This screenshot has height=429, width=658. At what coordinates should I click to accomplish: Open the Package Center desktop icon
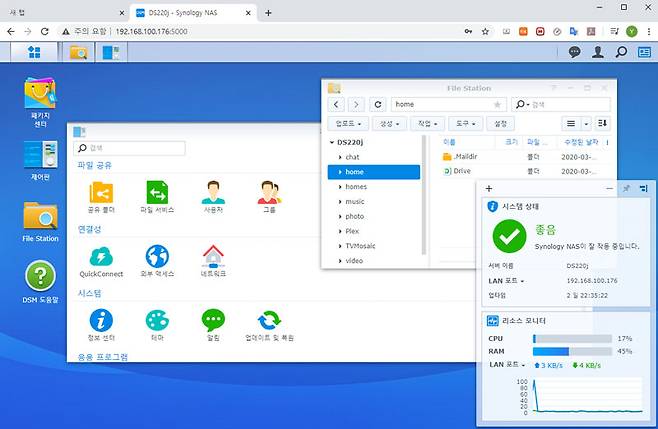point(40,102)
